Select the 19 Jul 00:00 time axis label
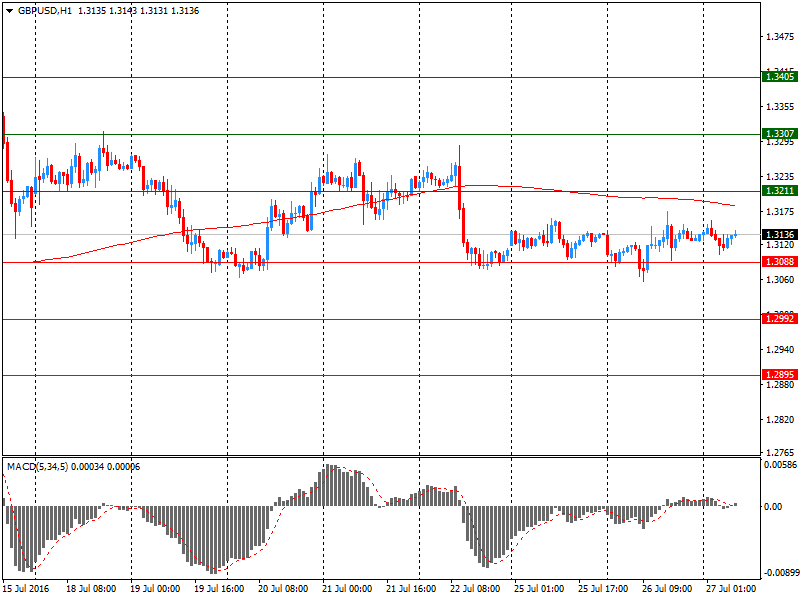The width and height of the screenshot is (800, 600). click(155, 589)
